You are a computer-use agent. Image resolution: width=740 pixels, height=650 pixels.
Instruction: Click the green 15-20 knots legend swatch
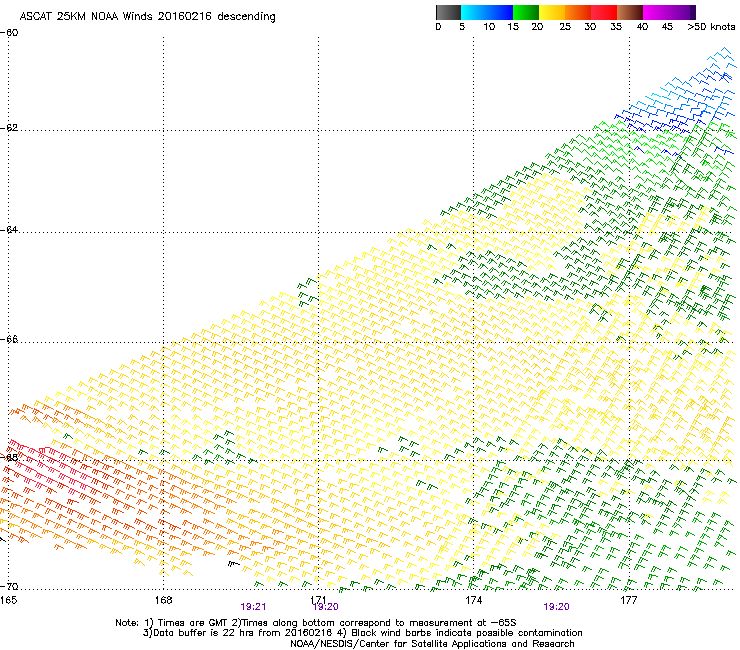[x=526, y=12]
